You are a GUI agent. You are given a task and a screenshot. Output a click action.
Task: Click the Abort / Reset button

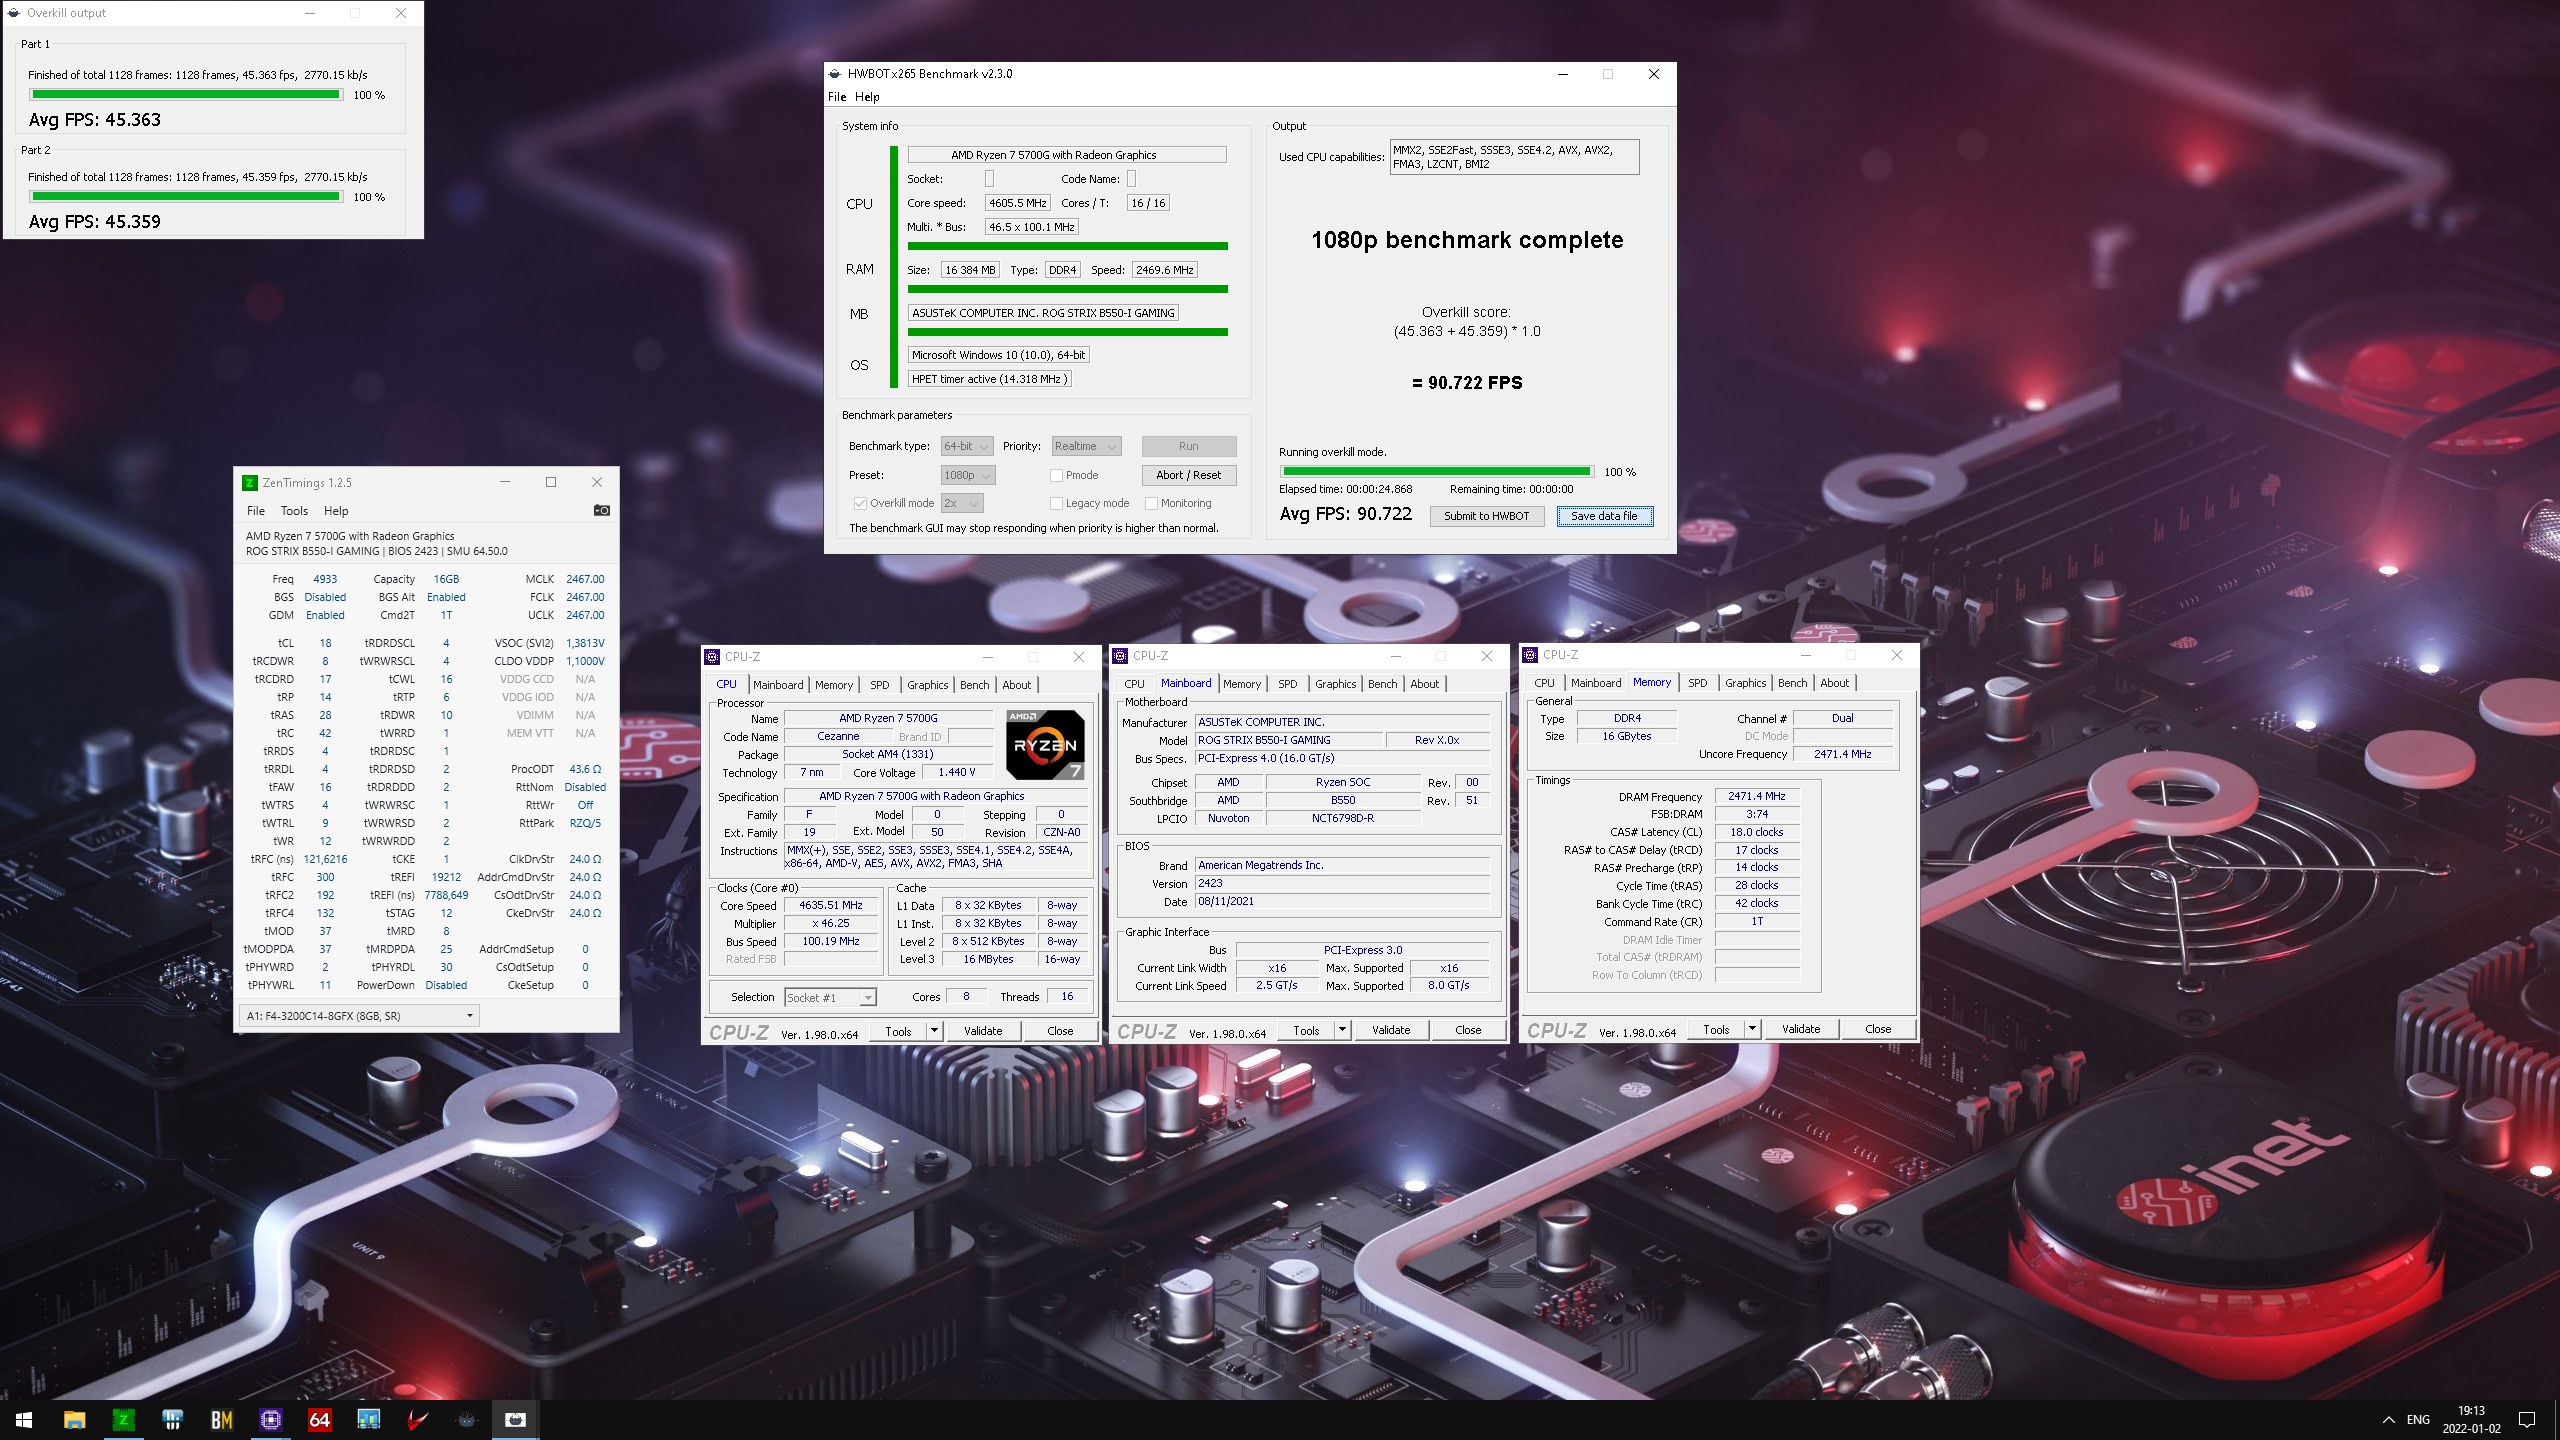1188,475
